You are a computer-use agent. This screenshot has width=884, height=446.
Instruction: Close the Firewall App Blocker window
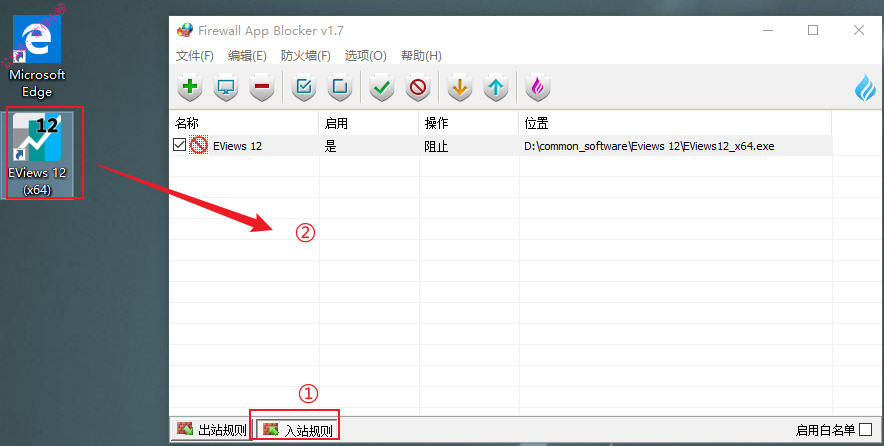tap(859, 30)
